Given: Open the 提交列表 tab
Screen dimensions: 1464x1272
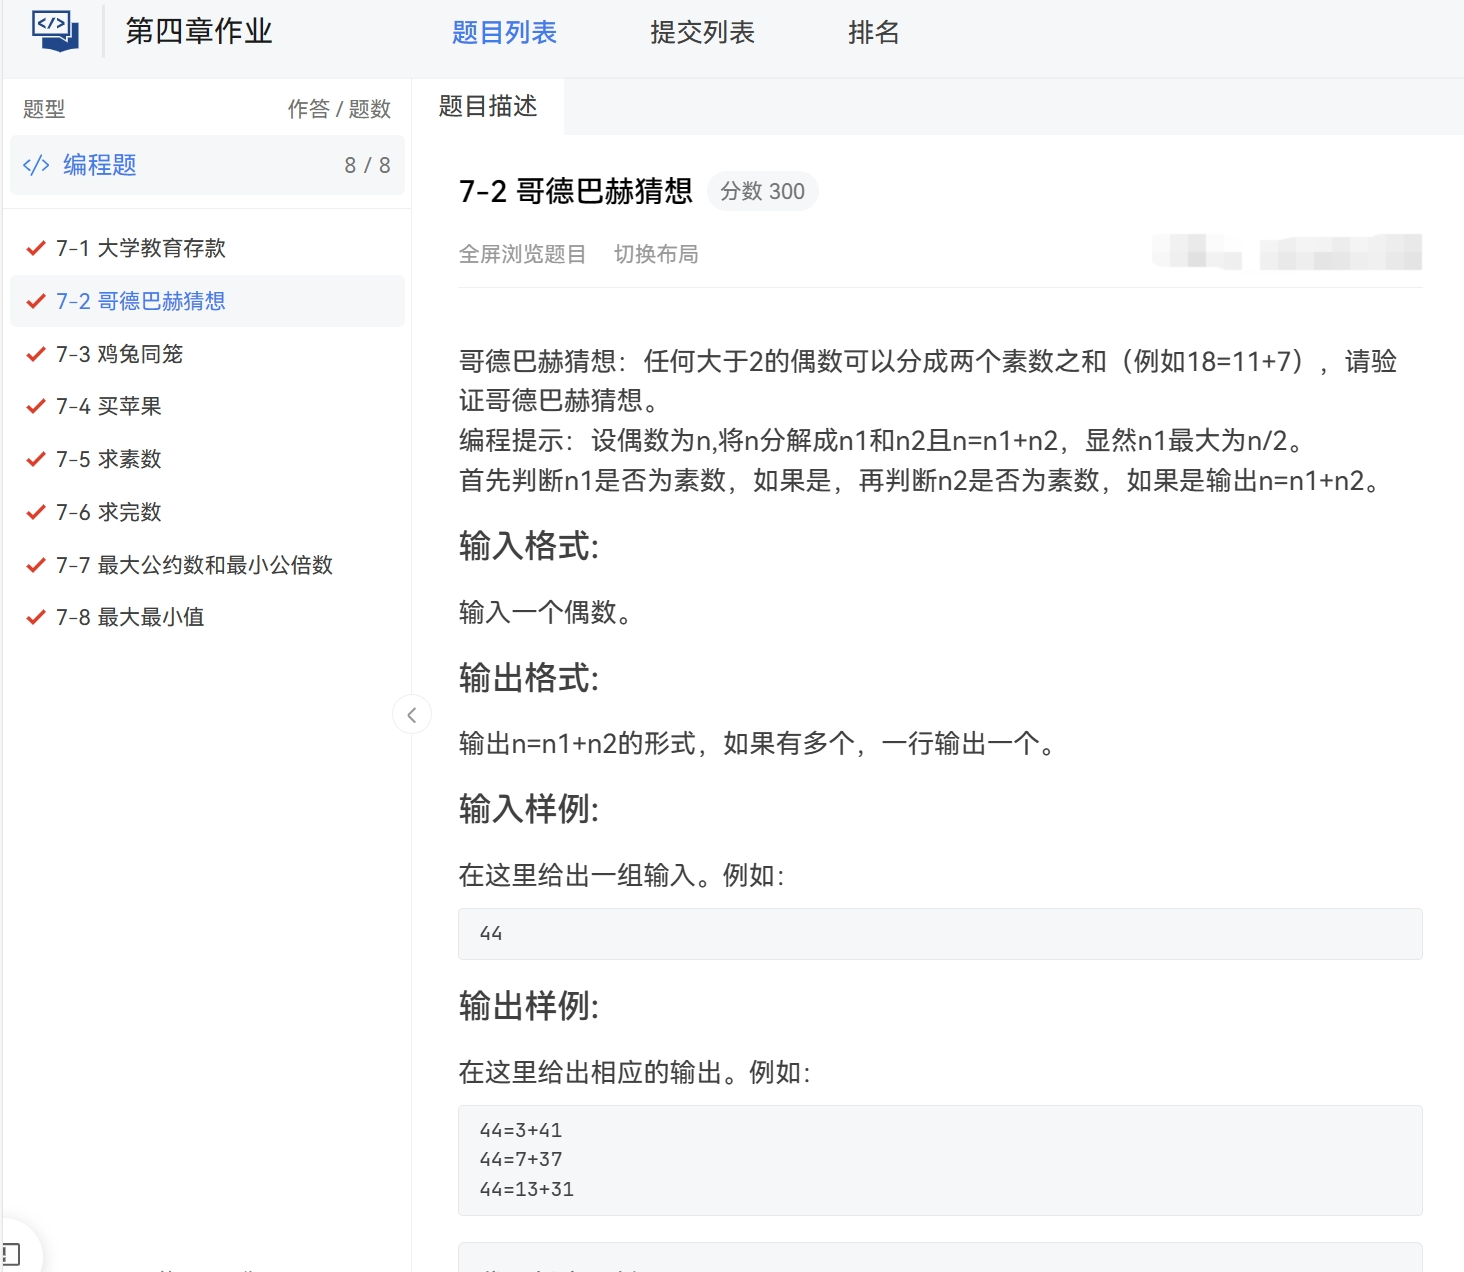Looking at the screenshot, I should pos(702,33).
